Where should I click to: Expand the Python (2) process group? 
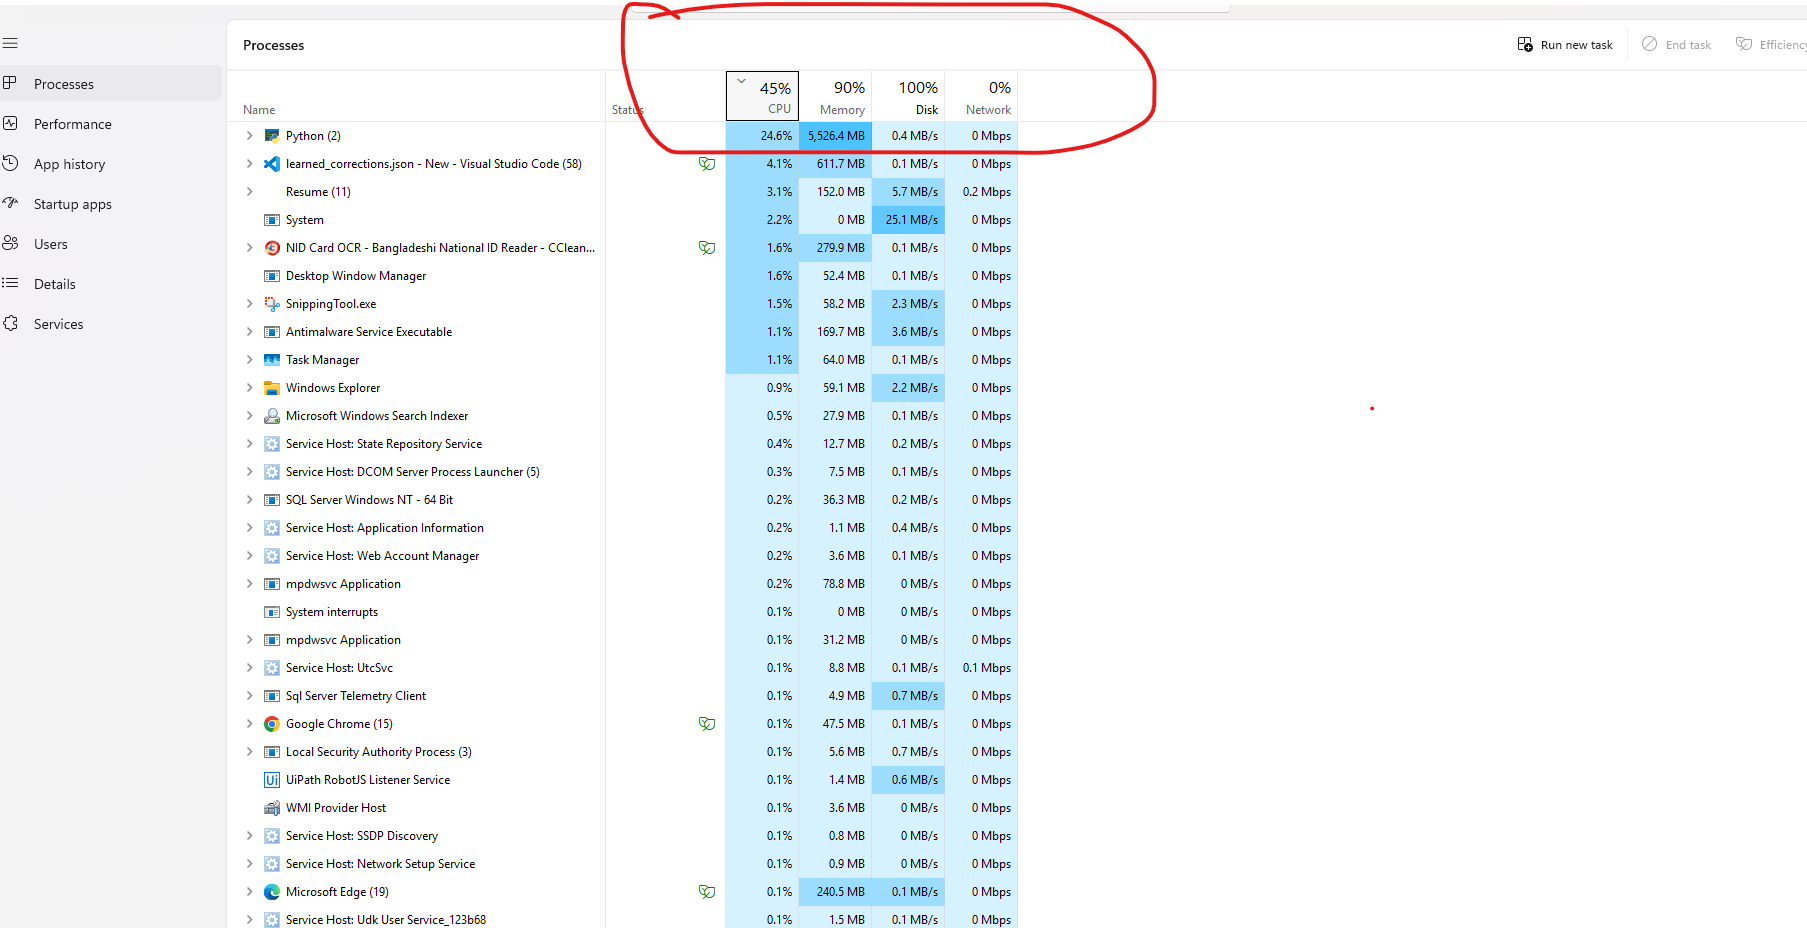click(x=250, y=136)
